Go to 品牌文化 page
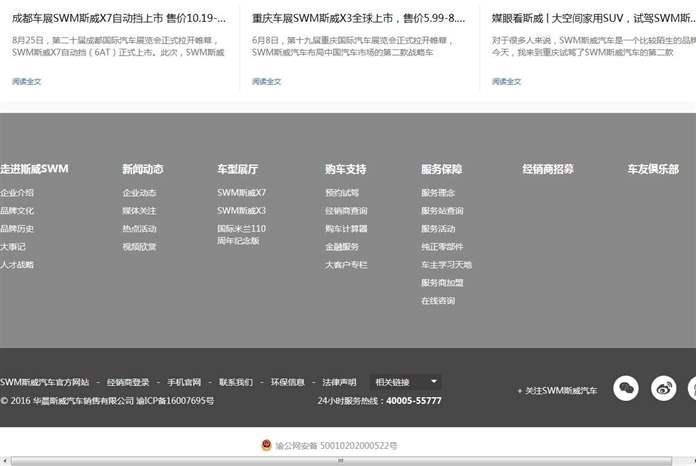 click(x=17, y=211)
